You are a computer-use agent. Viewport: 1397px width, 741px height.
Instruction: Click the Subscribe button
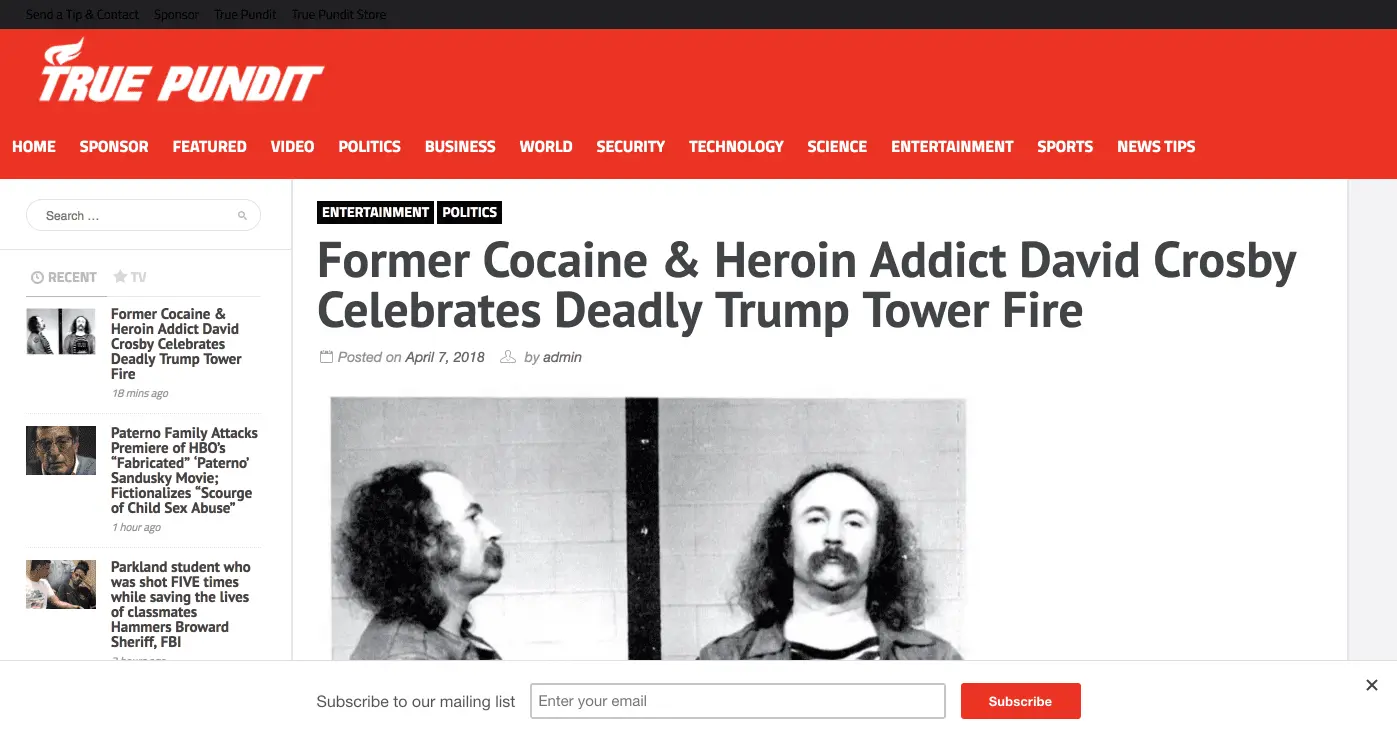click(x=1020, y=701)
